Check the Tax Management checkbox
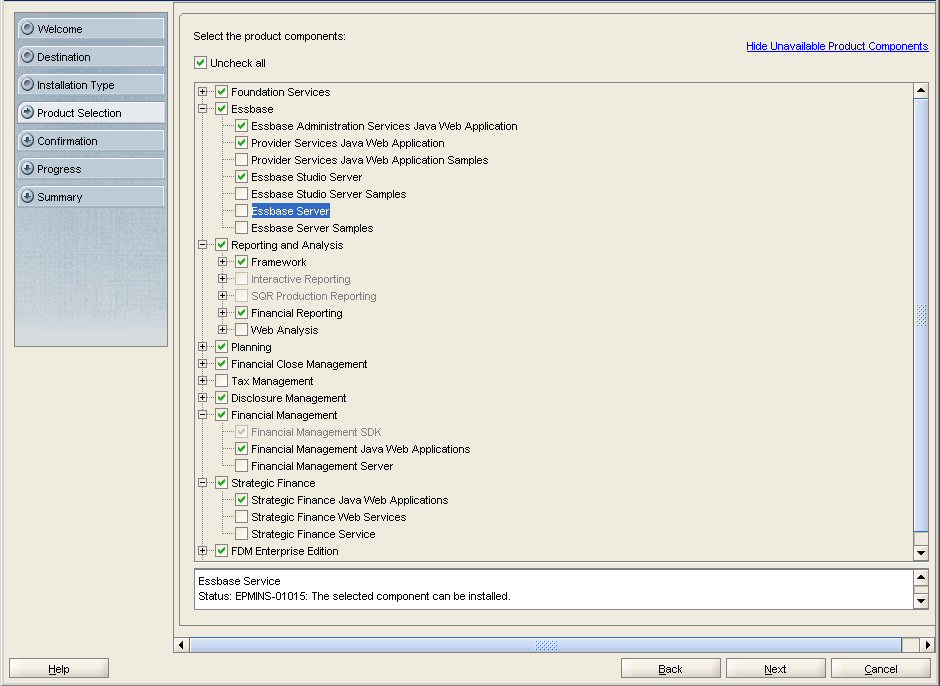Screen dimensions: 940x686 tap(221, 381)
